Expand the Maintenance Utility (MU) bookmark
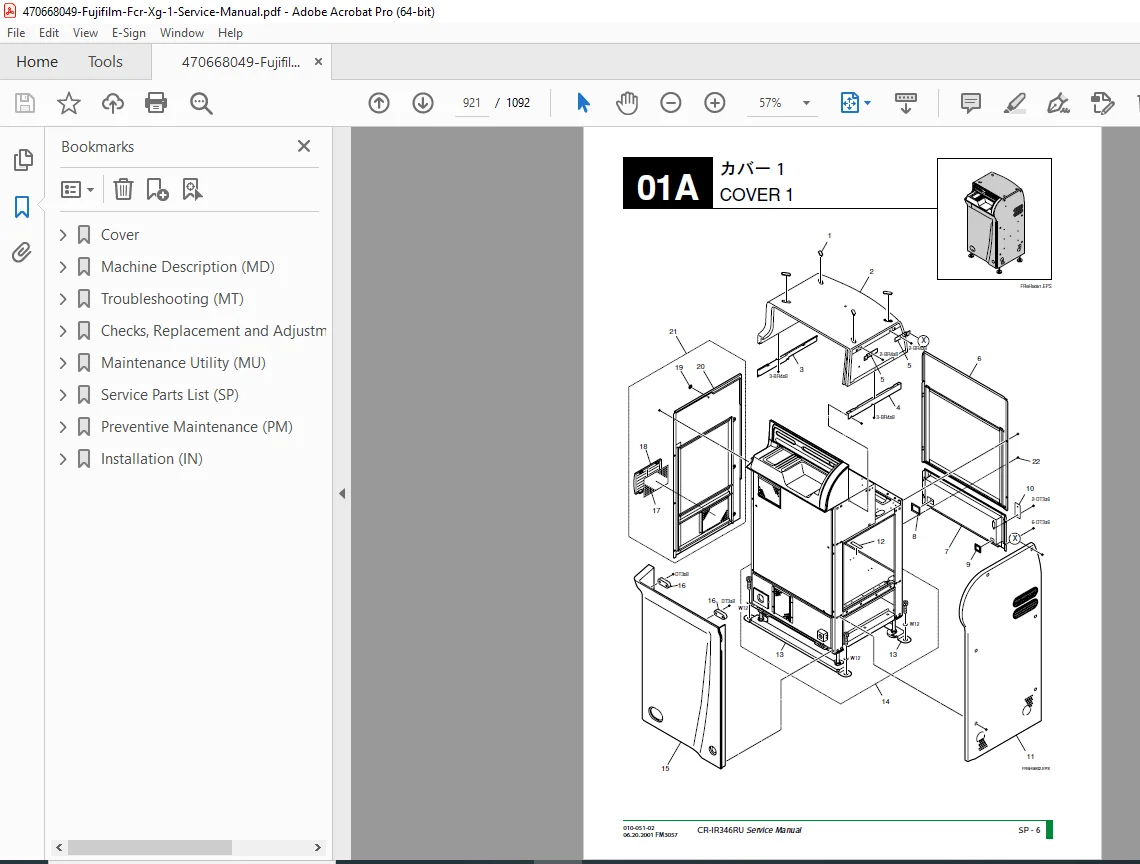 pyautogui.click(x=63, y=363)
